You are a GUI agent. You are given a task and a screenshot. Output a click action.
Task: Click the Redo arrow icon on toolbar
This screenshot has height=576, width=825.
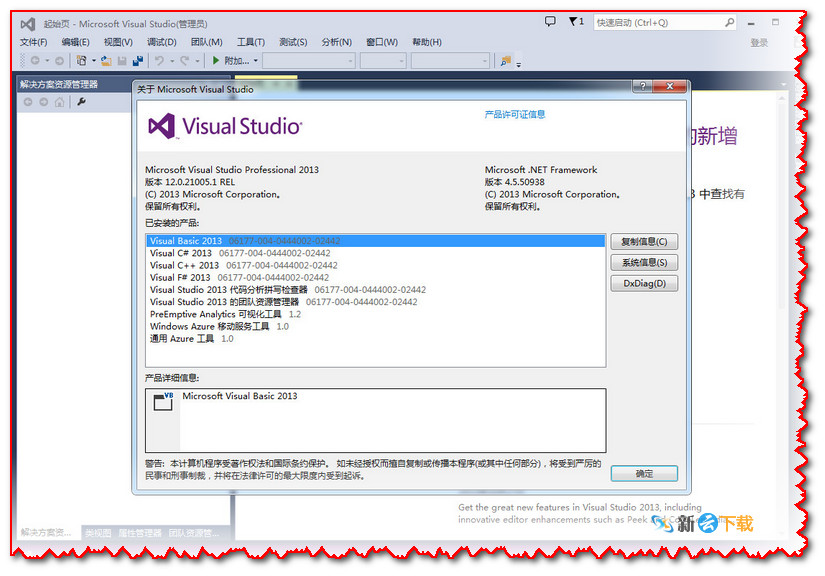pyautogui.click(x=184, y=61)
